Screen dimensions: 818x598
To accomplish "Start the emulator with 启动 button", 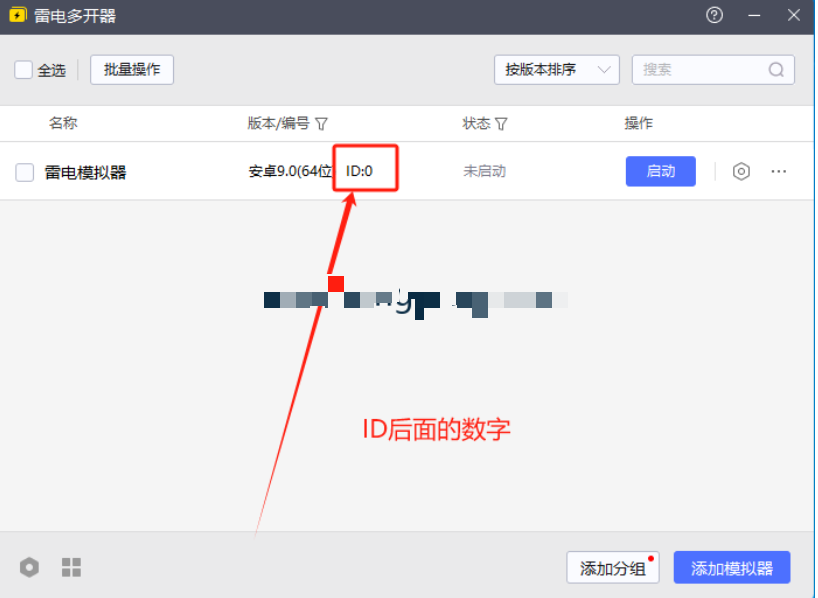I will pyautogui.click(x=660, y=171).
